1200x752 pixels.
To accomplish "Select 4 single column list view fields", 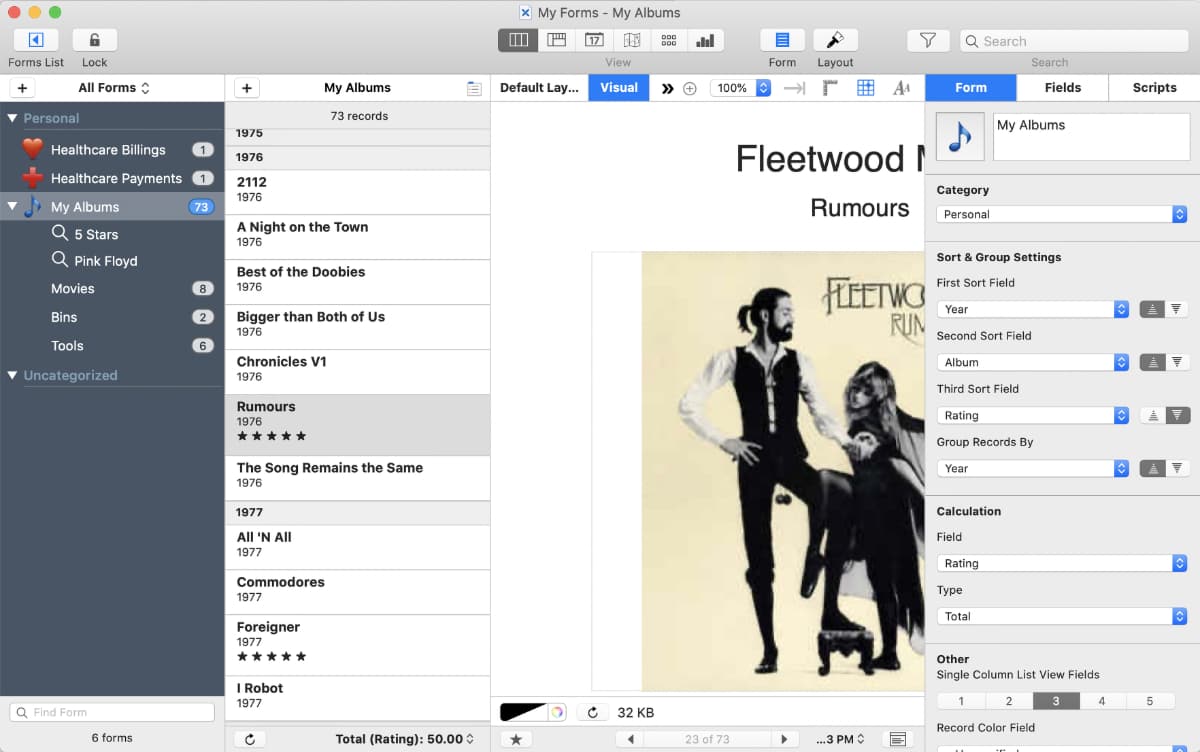I will (x=1102, y=701).
